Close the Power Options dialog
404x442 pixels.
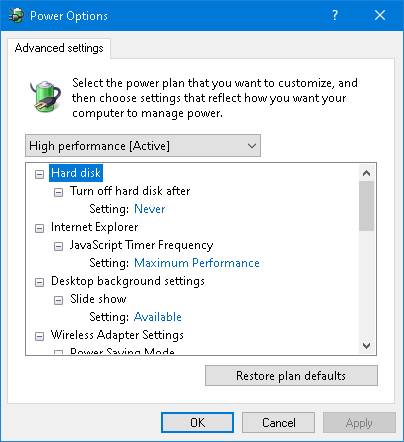tap(380, 15)
